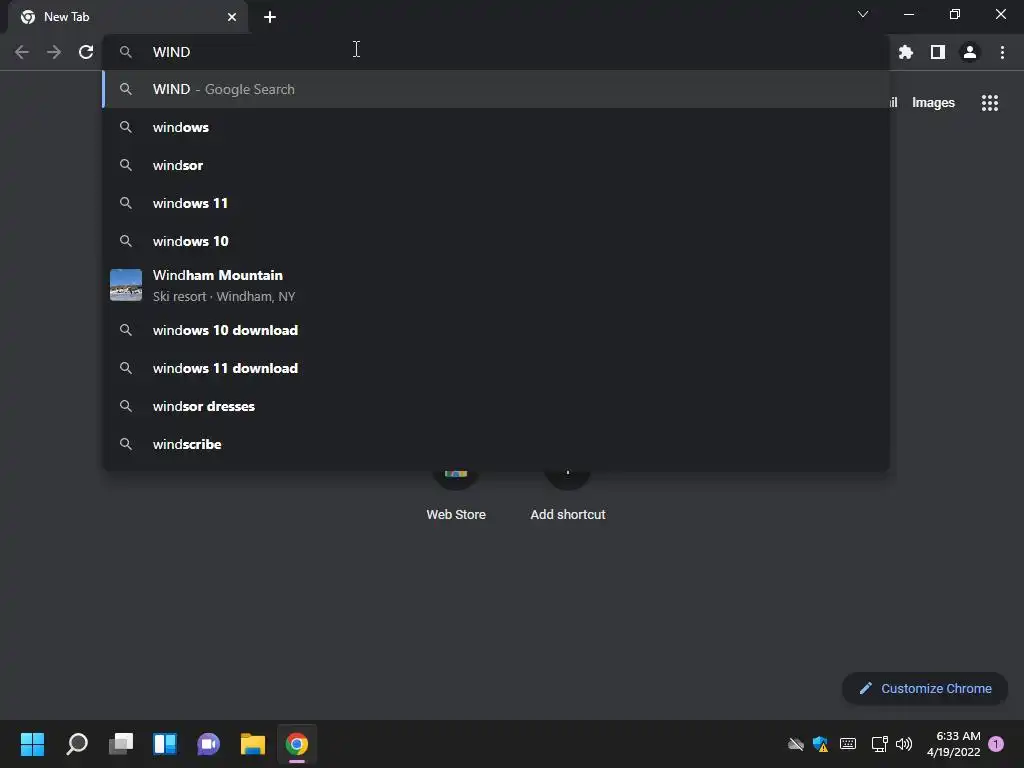Launch the Chat app from taskbar
Screen dimensions: 1024x768
coord(208,744)
